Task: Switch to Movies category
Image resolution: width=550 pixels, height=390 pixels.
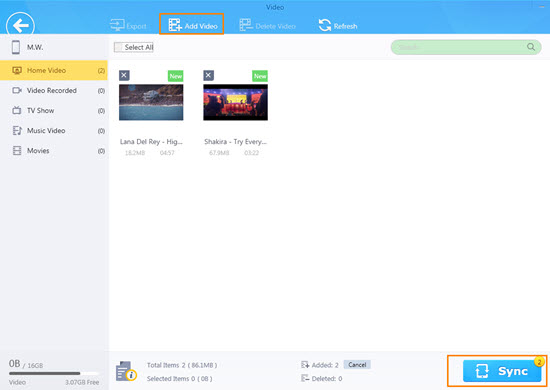Action: pos(54,151)
